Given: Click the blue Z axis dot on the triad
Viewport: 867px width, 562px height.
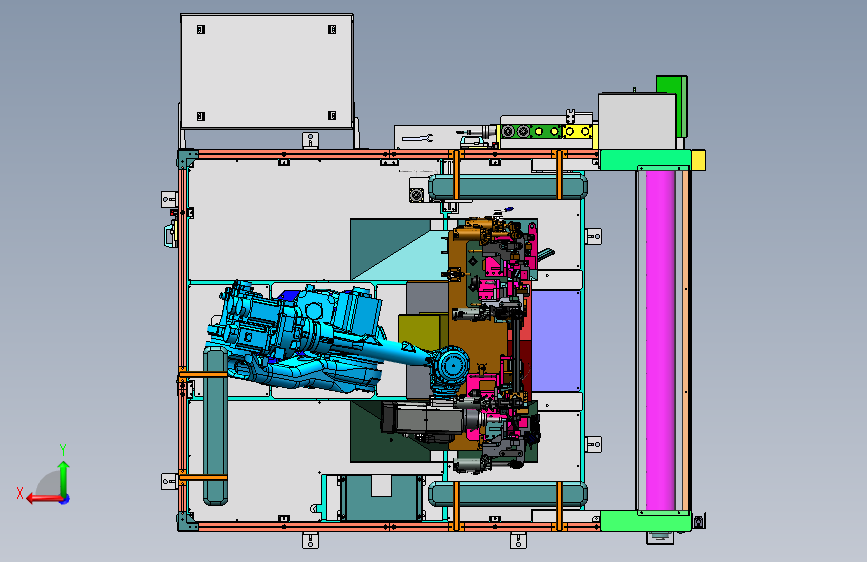Looking at the screenshot, I should pyautogui.click(x=65, y=499).
